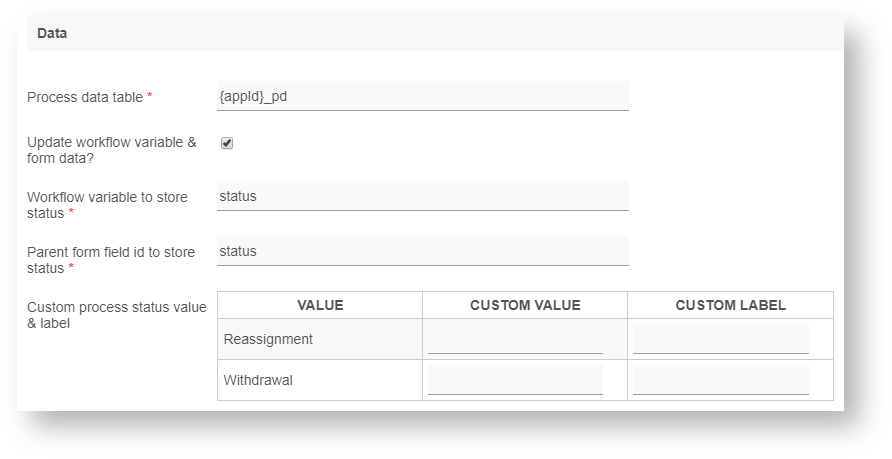This screenshot has height=459, width=892.
Task: Click Custom Value field for Reassignment row
Action: click(515, 340)
